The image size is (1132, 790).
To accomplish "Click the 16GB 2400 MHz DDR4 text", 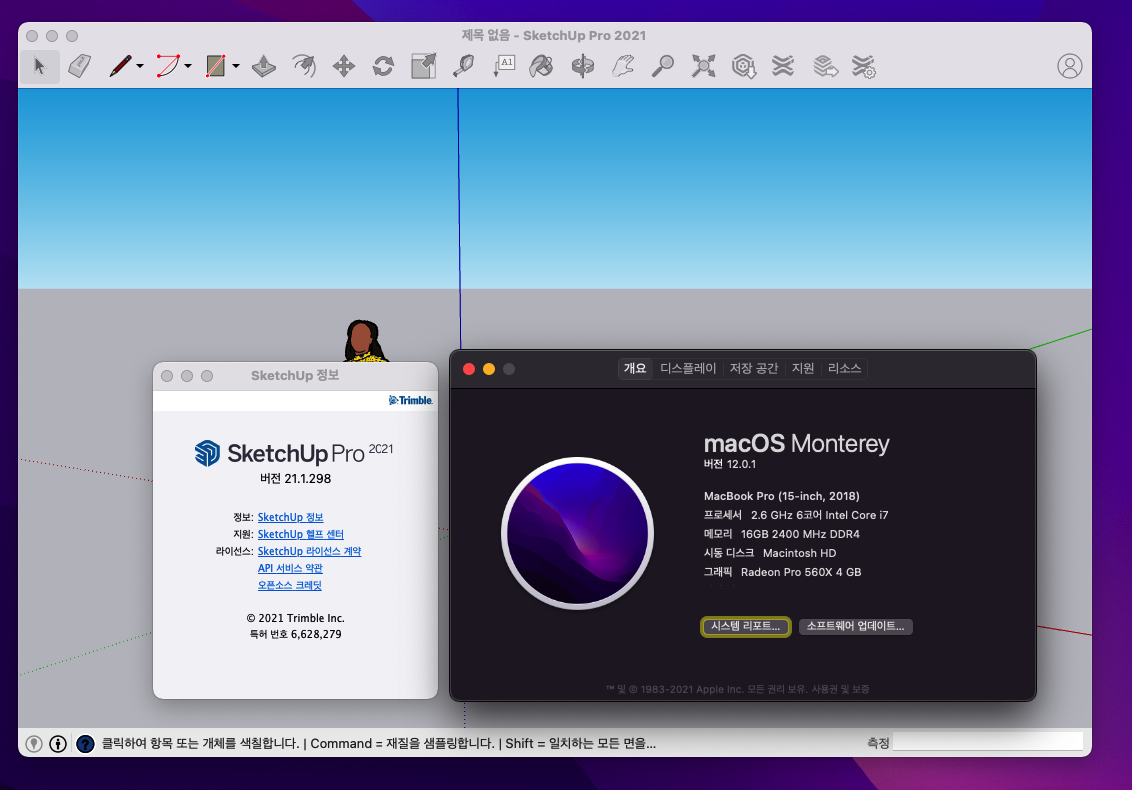I will (x=800, y=534).
